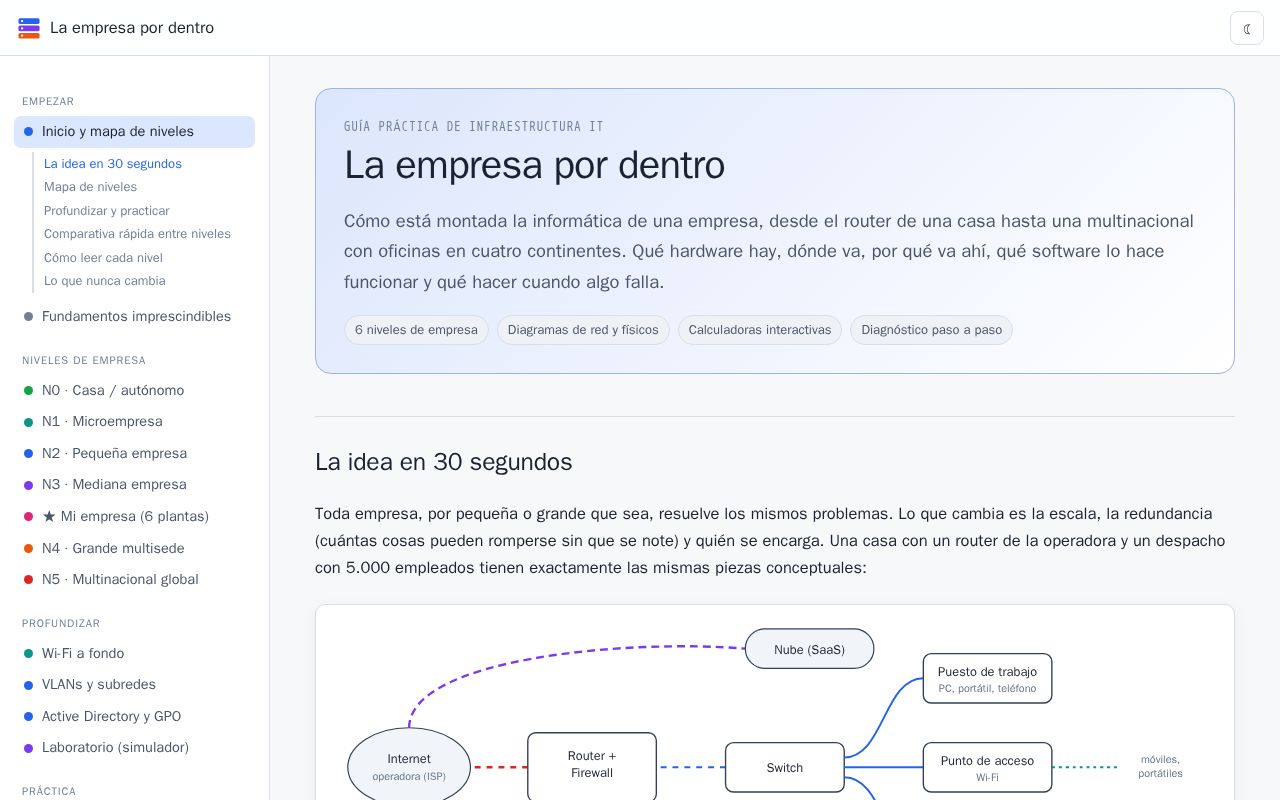This screenshot has width=1280, height=800.
Task: Open 'VLANs y subredes' in sidebar
Action: [134, 685]
